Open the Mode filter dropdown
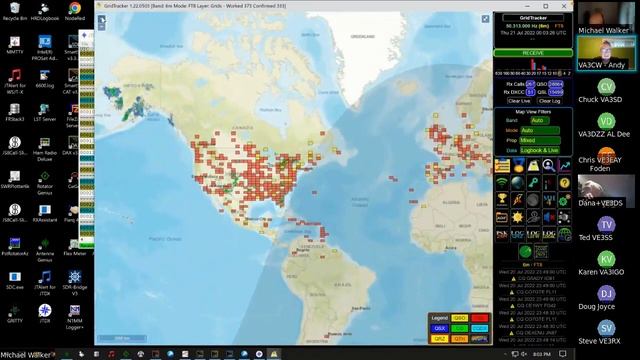The height and width of the screenshot is (360, 640). pos(540,131)
